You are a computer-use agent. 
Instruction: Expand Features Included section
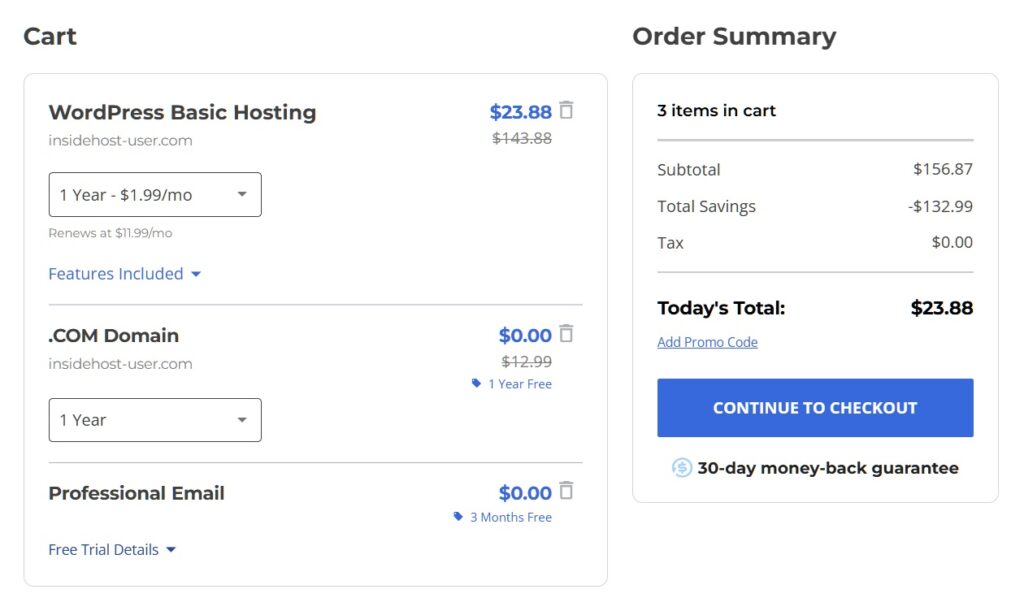click(124, 274)
